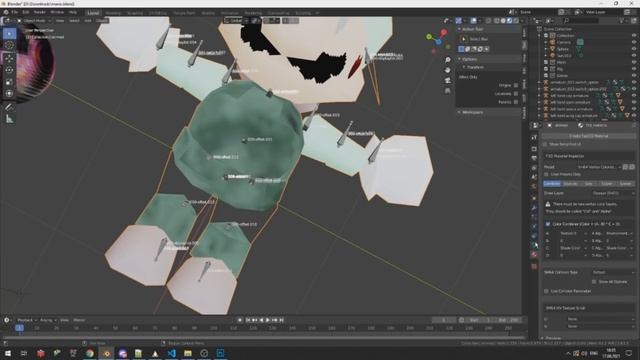
Task: Click the outliner search field
Action: [581, 20]
